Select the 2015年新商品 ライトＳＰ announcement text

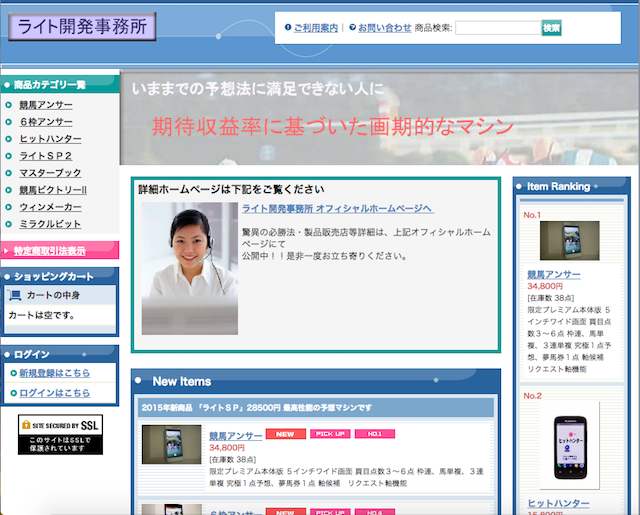pos(256,407)
